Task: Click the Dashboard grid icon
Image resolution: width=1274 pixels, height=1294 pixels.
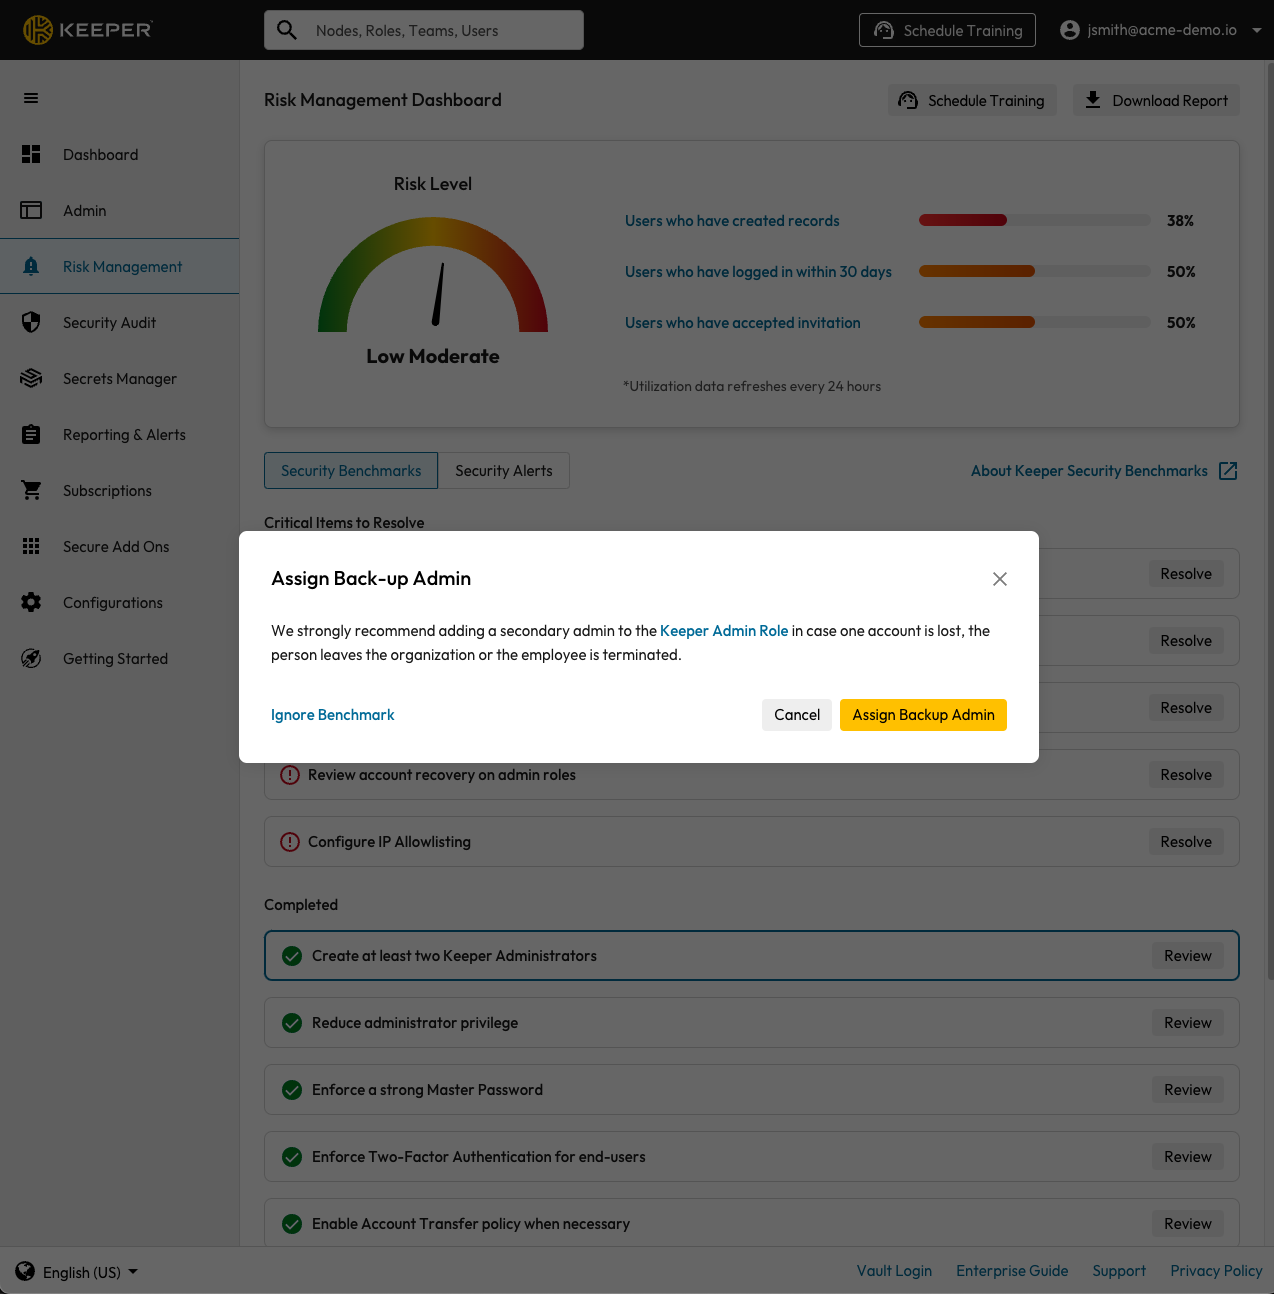Action: [31, 154]
